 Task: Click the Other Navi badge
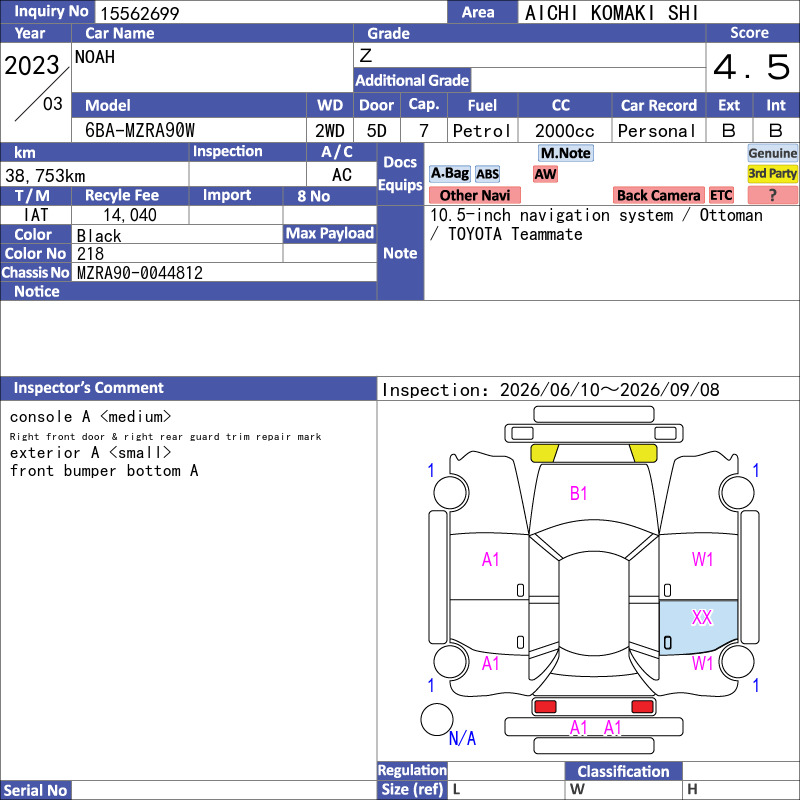click(x=474, y=195)
